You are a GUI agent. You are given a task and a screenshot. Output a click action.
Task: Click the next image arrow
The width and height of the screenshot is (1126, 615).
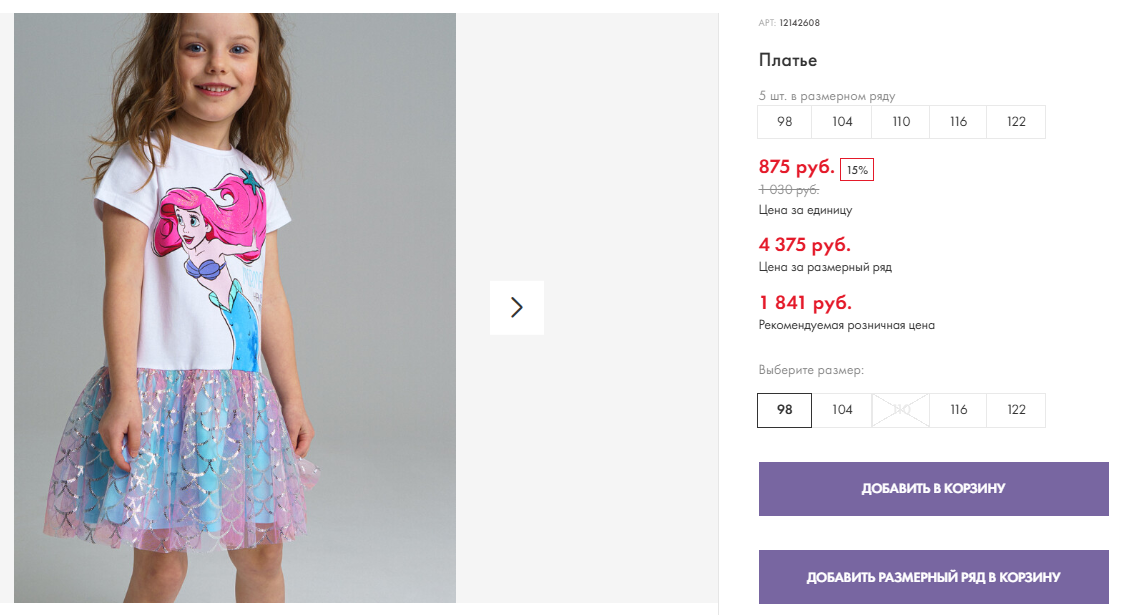point(516,307)
